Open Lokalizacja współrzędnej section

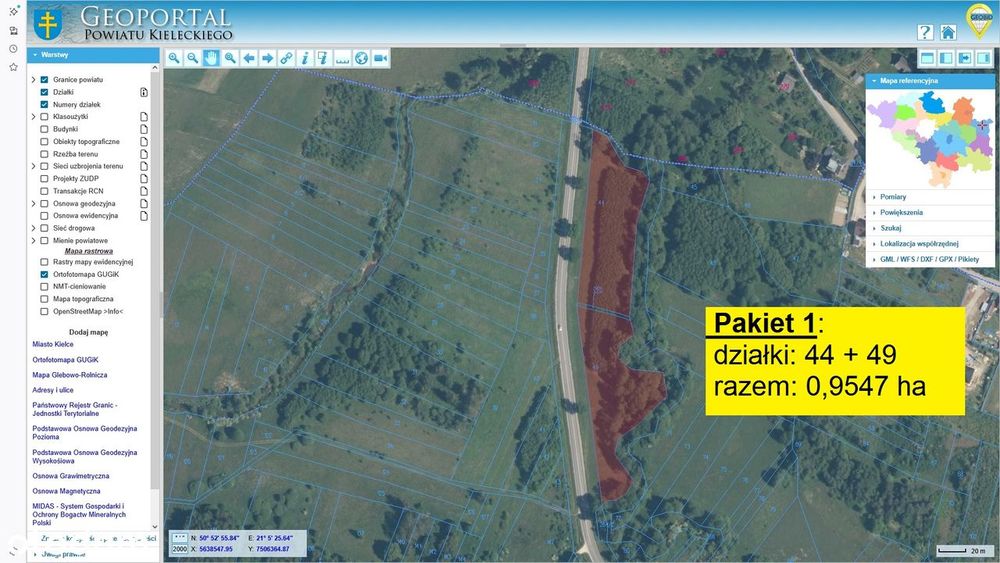pos(930,244)
